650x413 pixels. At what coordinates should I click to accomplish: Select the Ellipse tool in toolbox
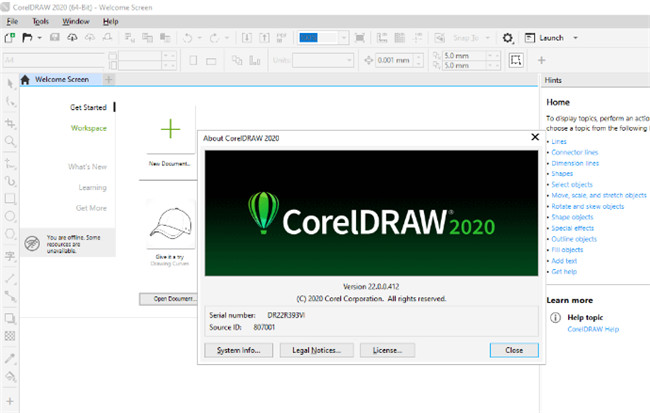10,216
